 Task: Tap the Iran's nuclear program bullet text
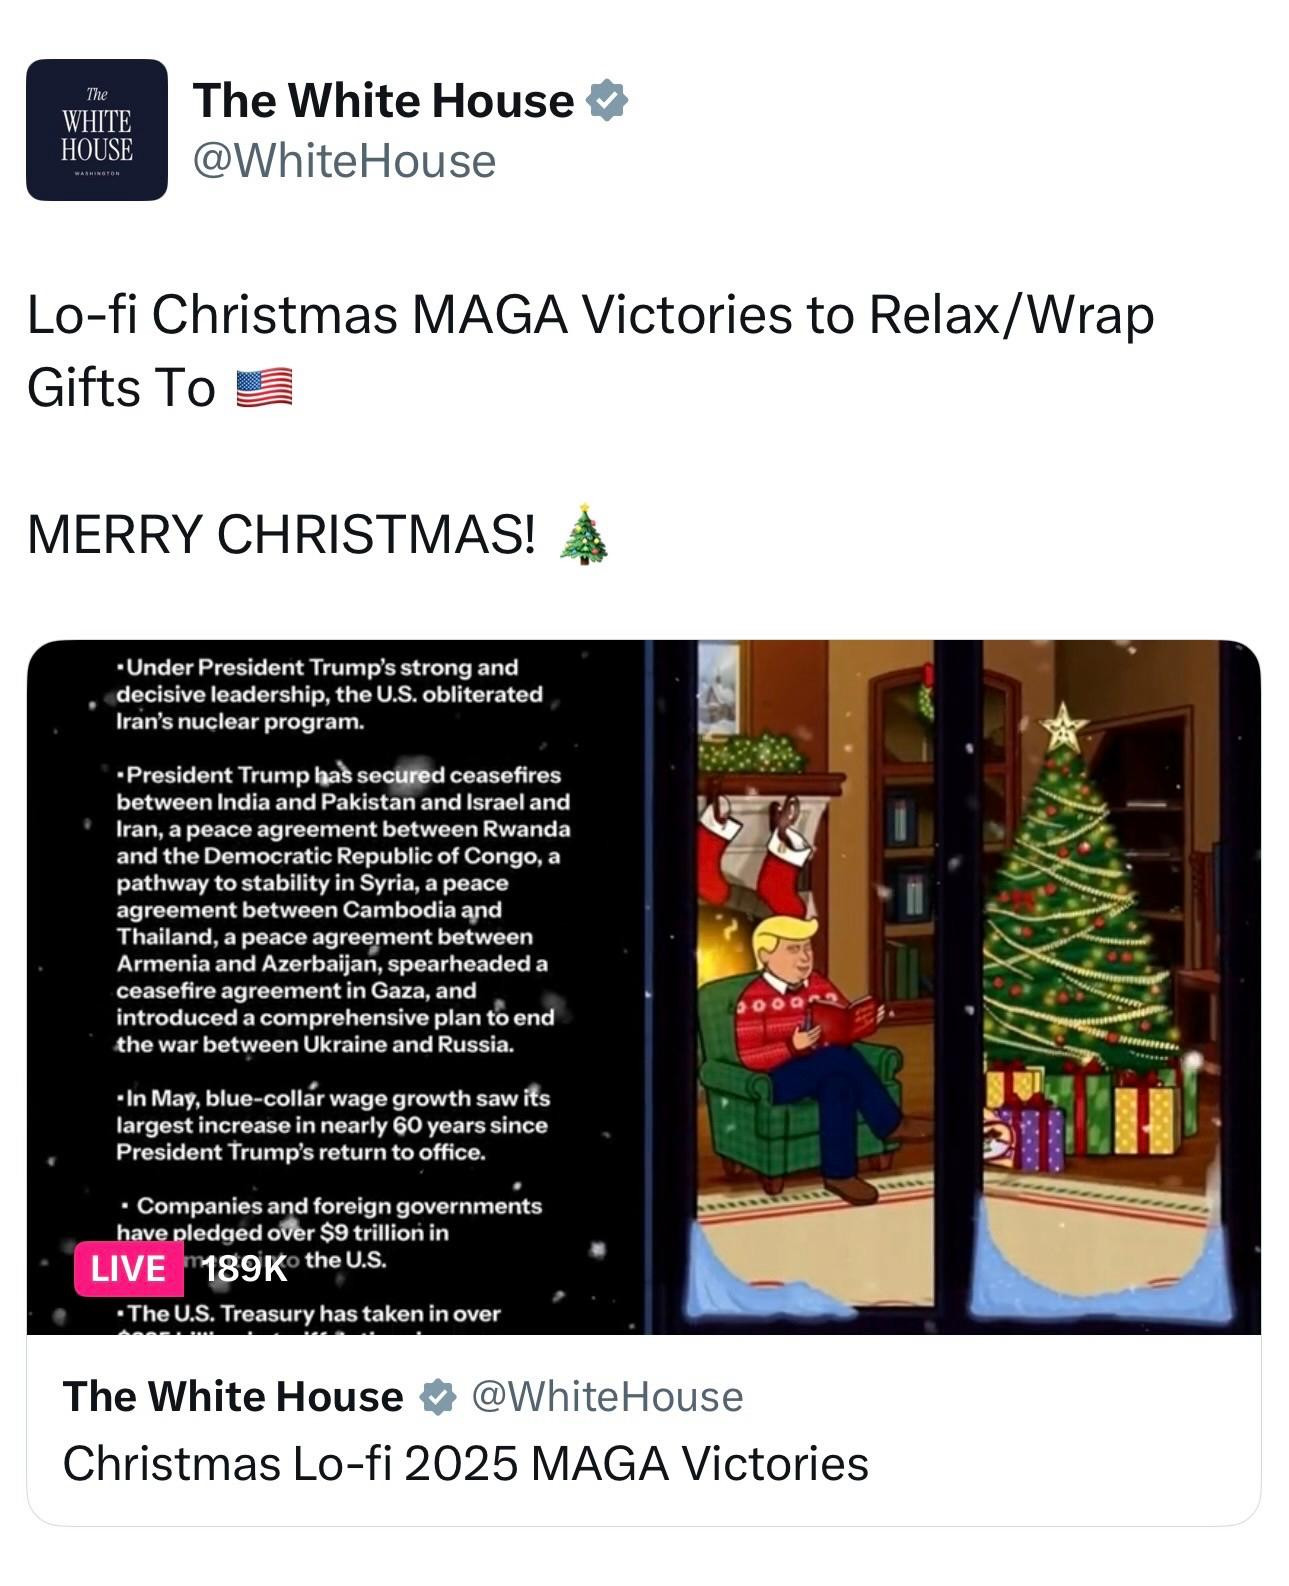click(330, 694)
